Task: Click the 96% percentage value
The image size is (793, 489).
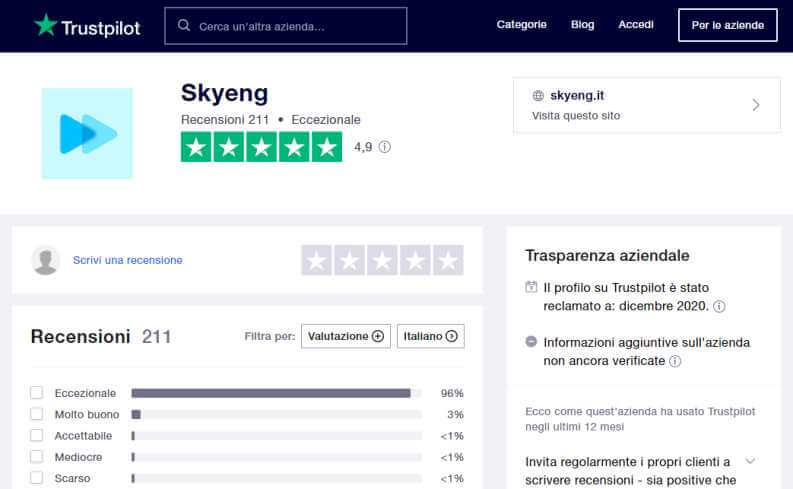Action: pos(452,393)
